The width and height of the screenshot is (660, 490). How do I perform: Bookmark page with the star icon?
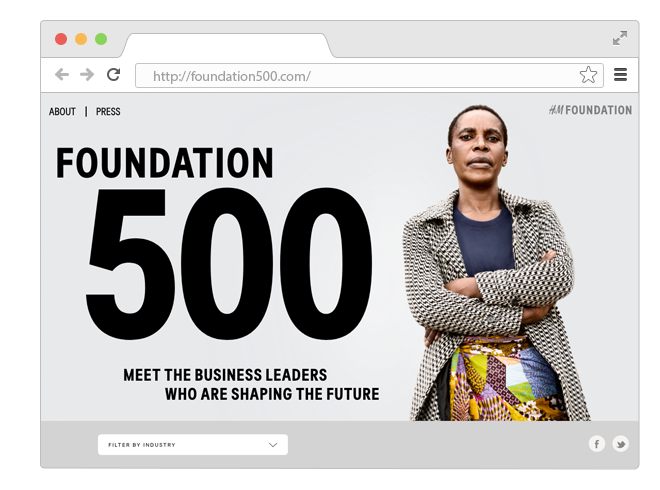(588, 75)
